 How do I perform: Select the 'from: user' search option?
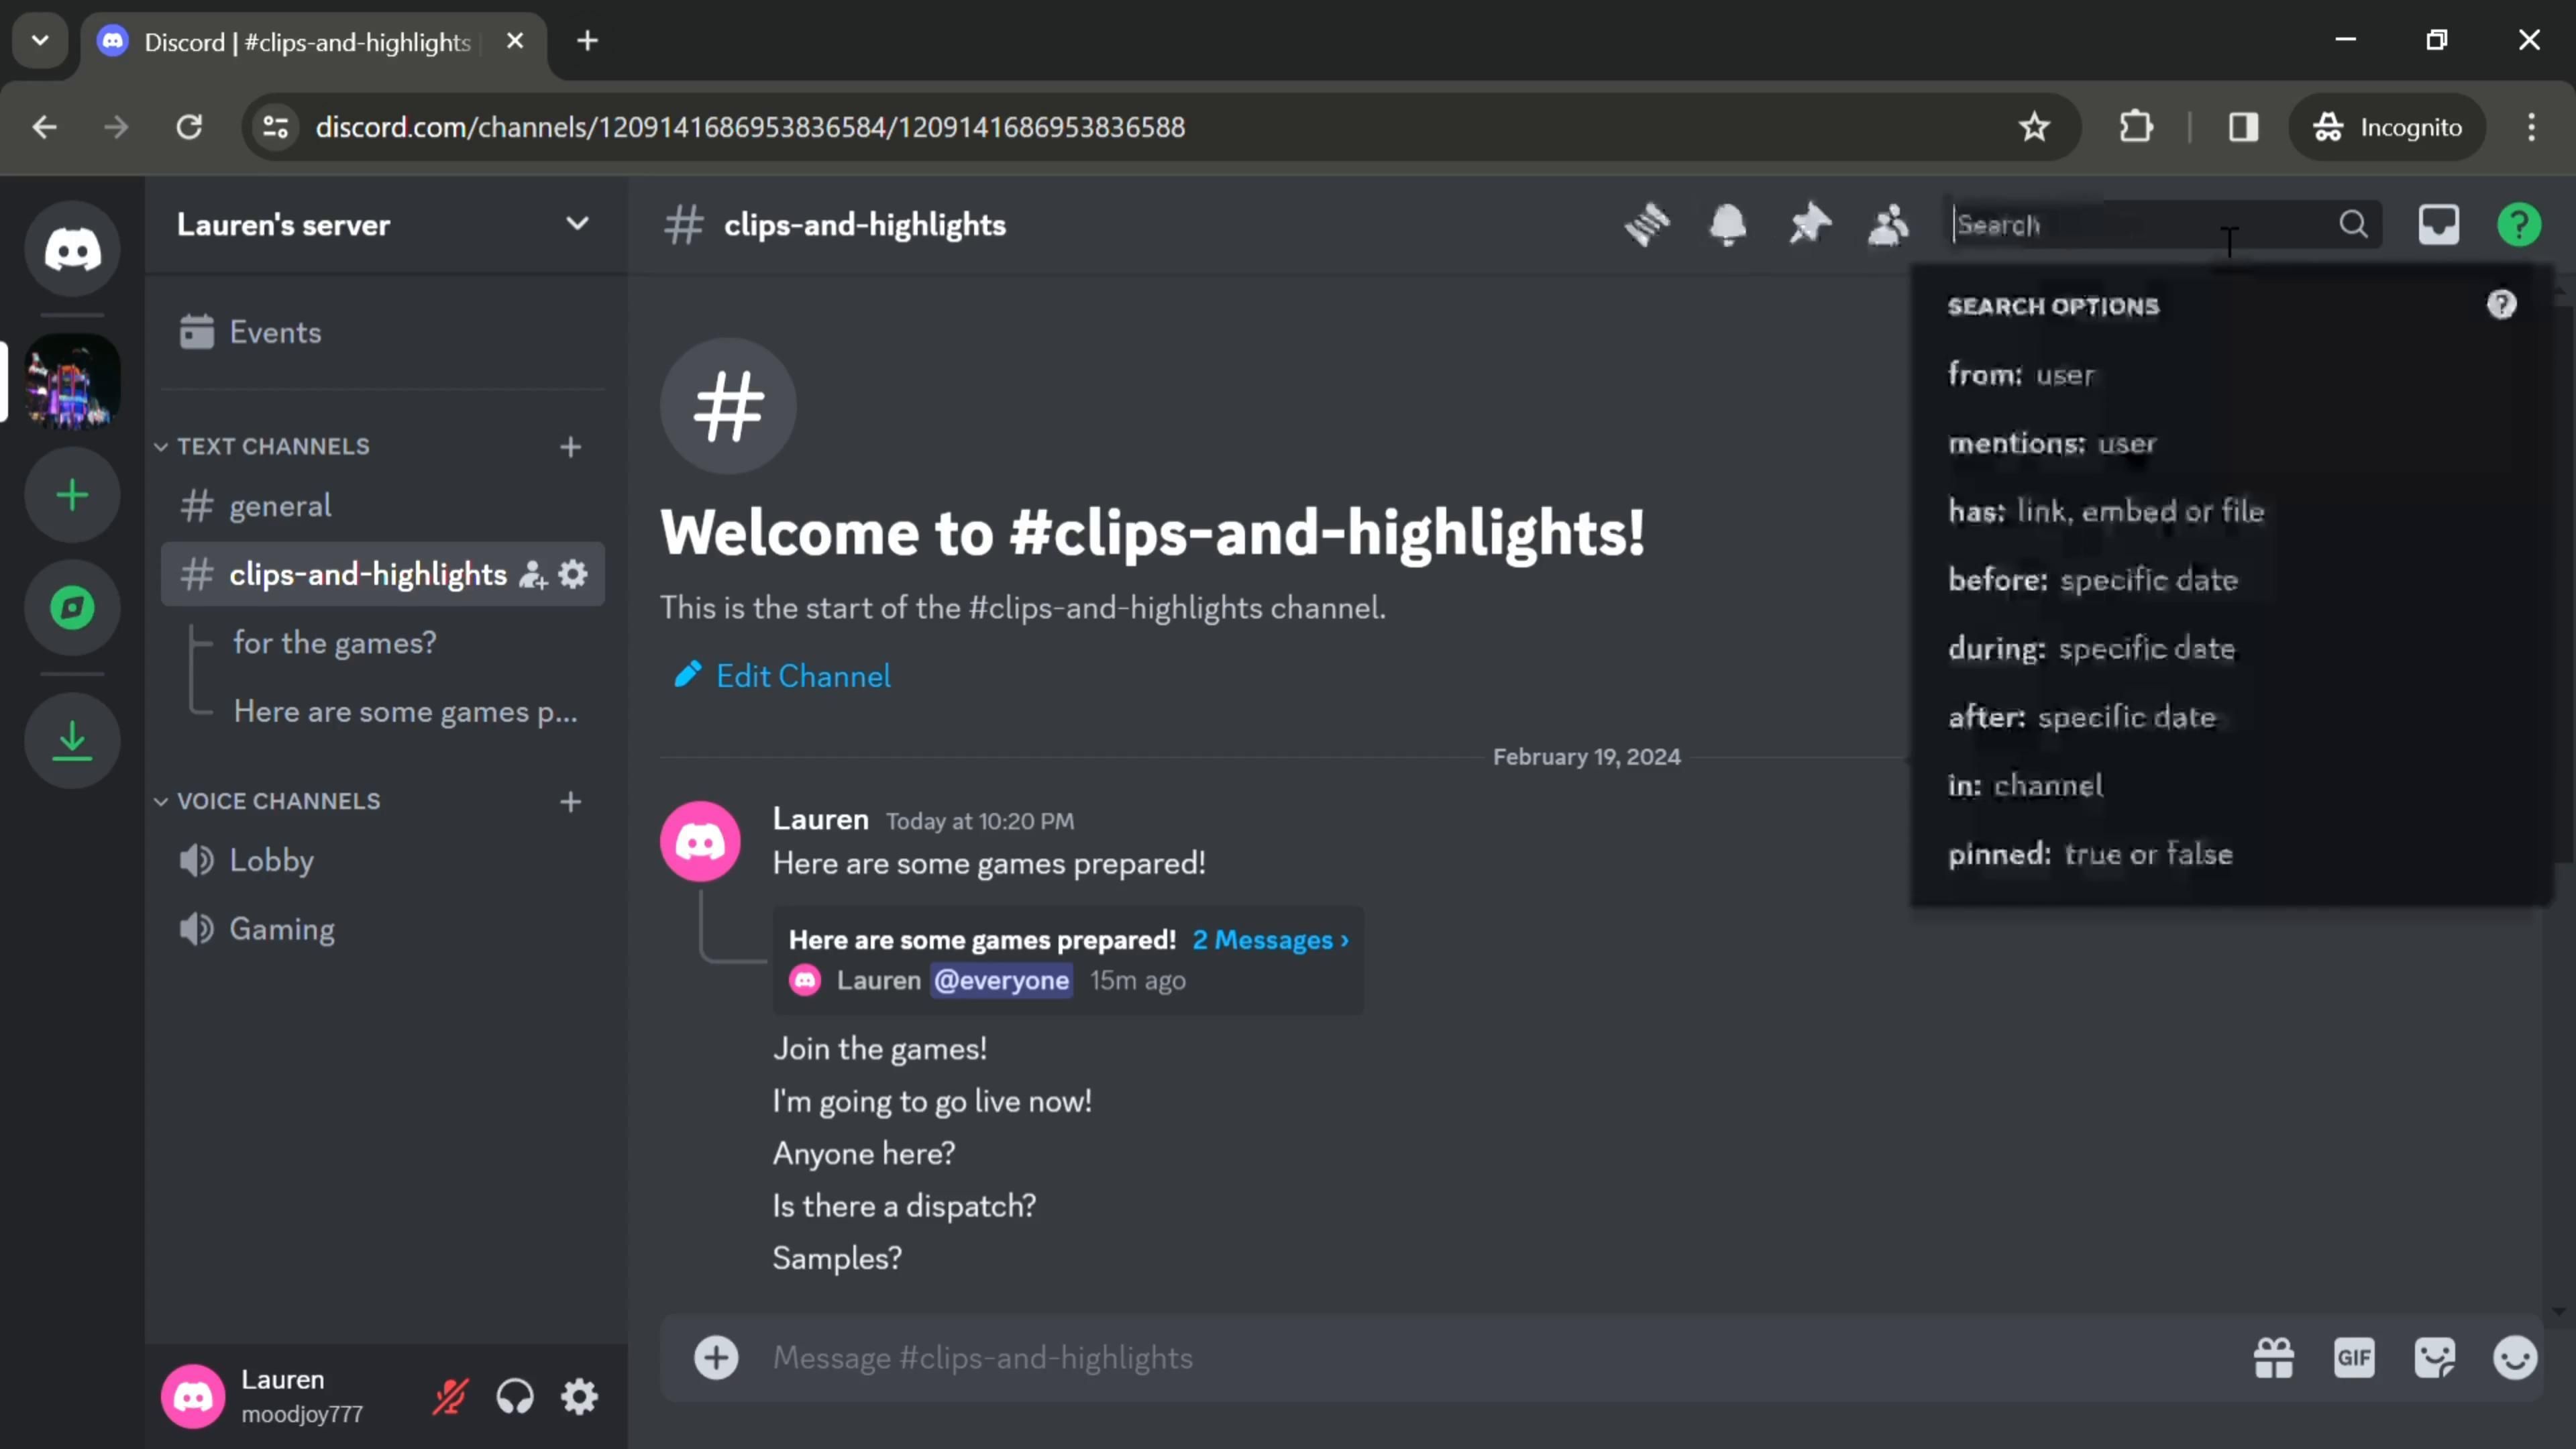coord(2020,374)
